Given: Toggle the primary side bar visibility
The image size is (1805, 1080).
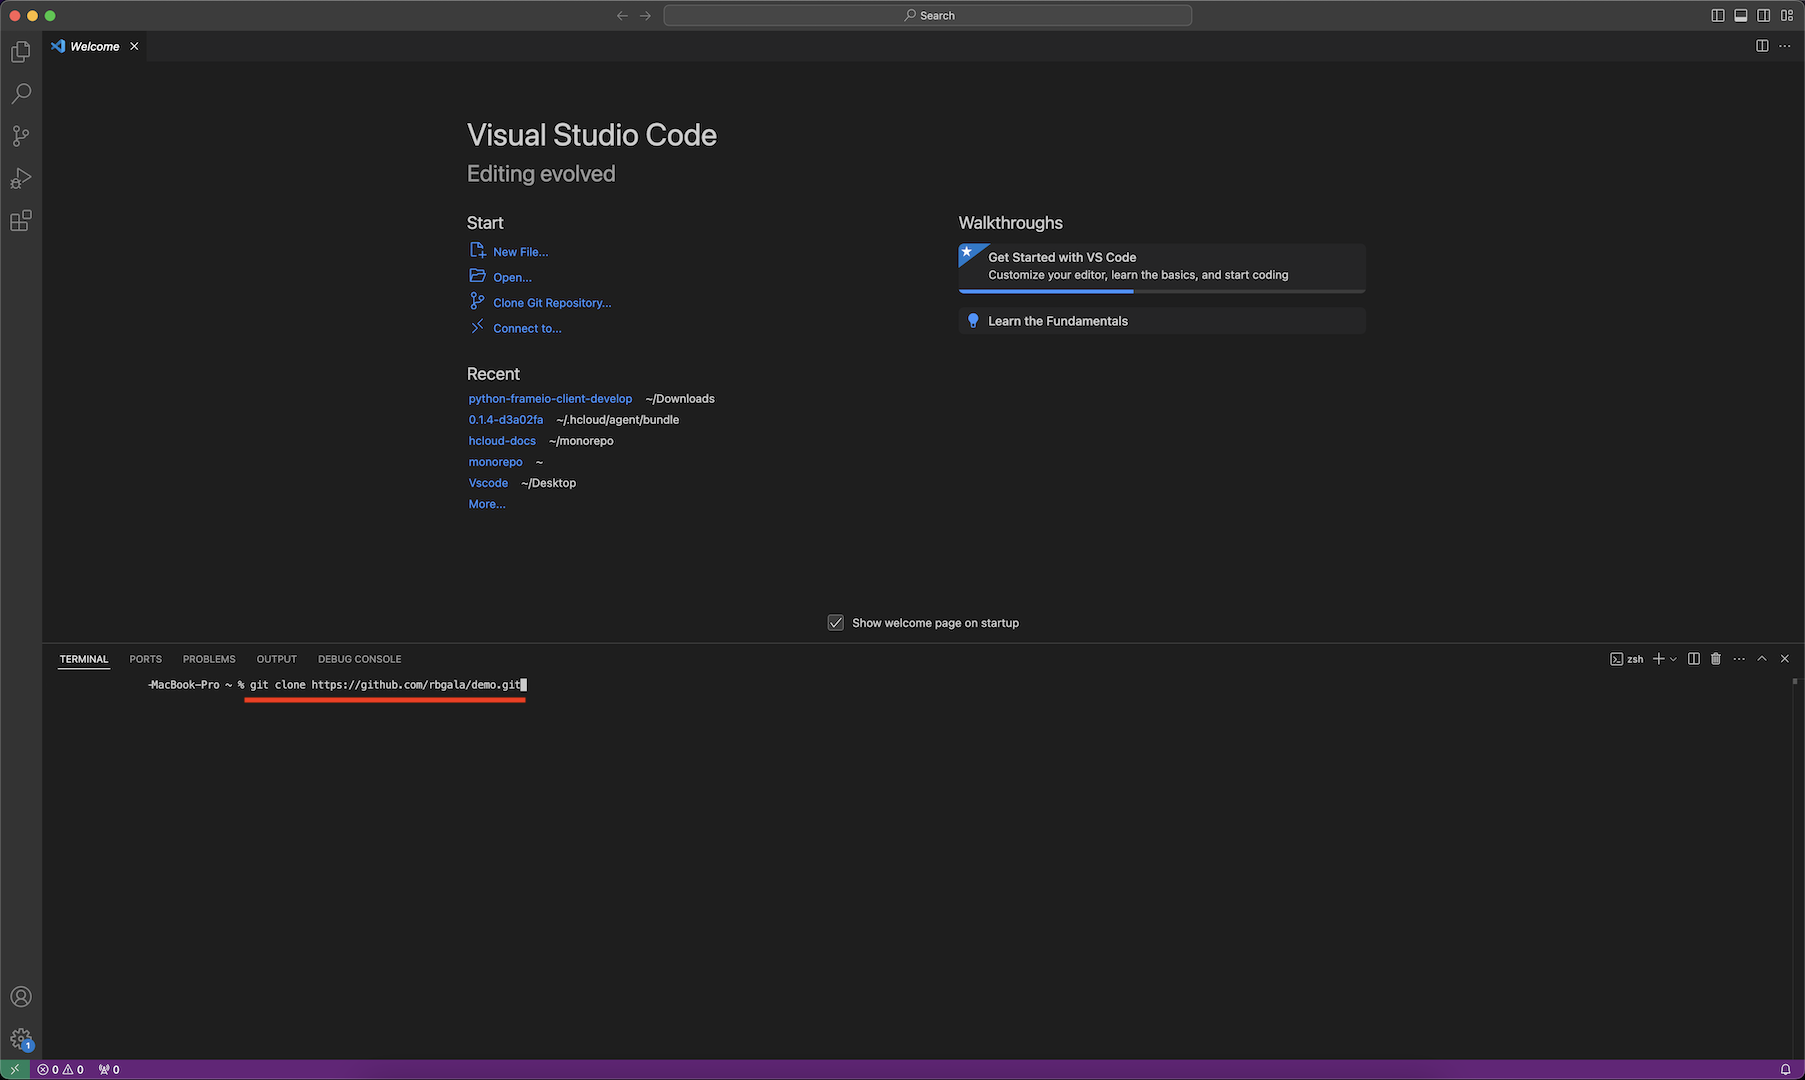Looking at the screenshot, I should 1718,15.
